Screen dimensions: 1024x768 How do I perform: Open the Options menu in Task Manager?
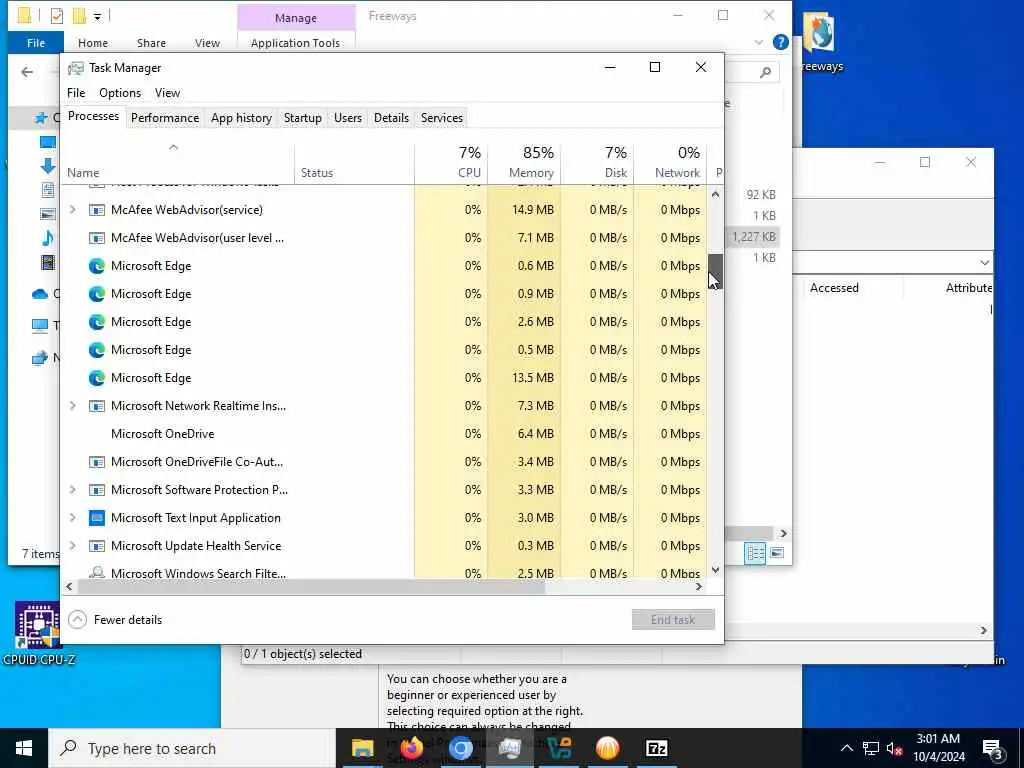120,93
